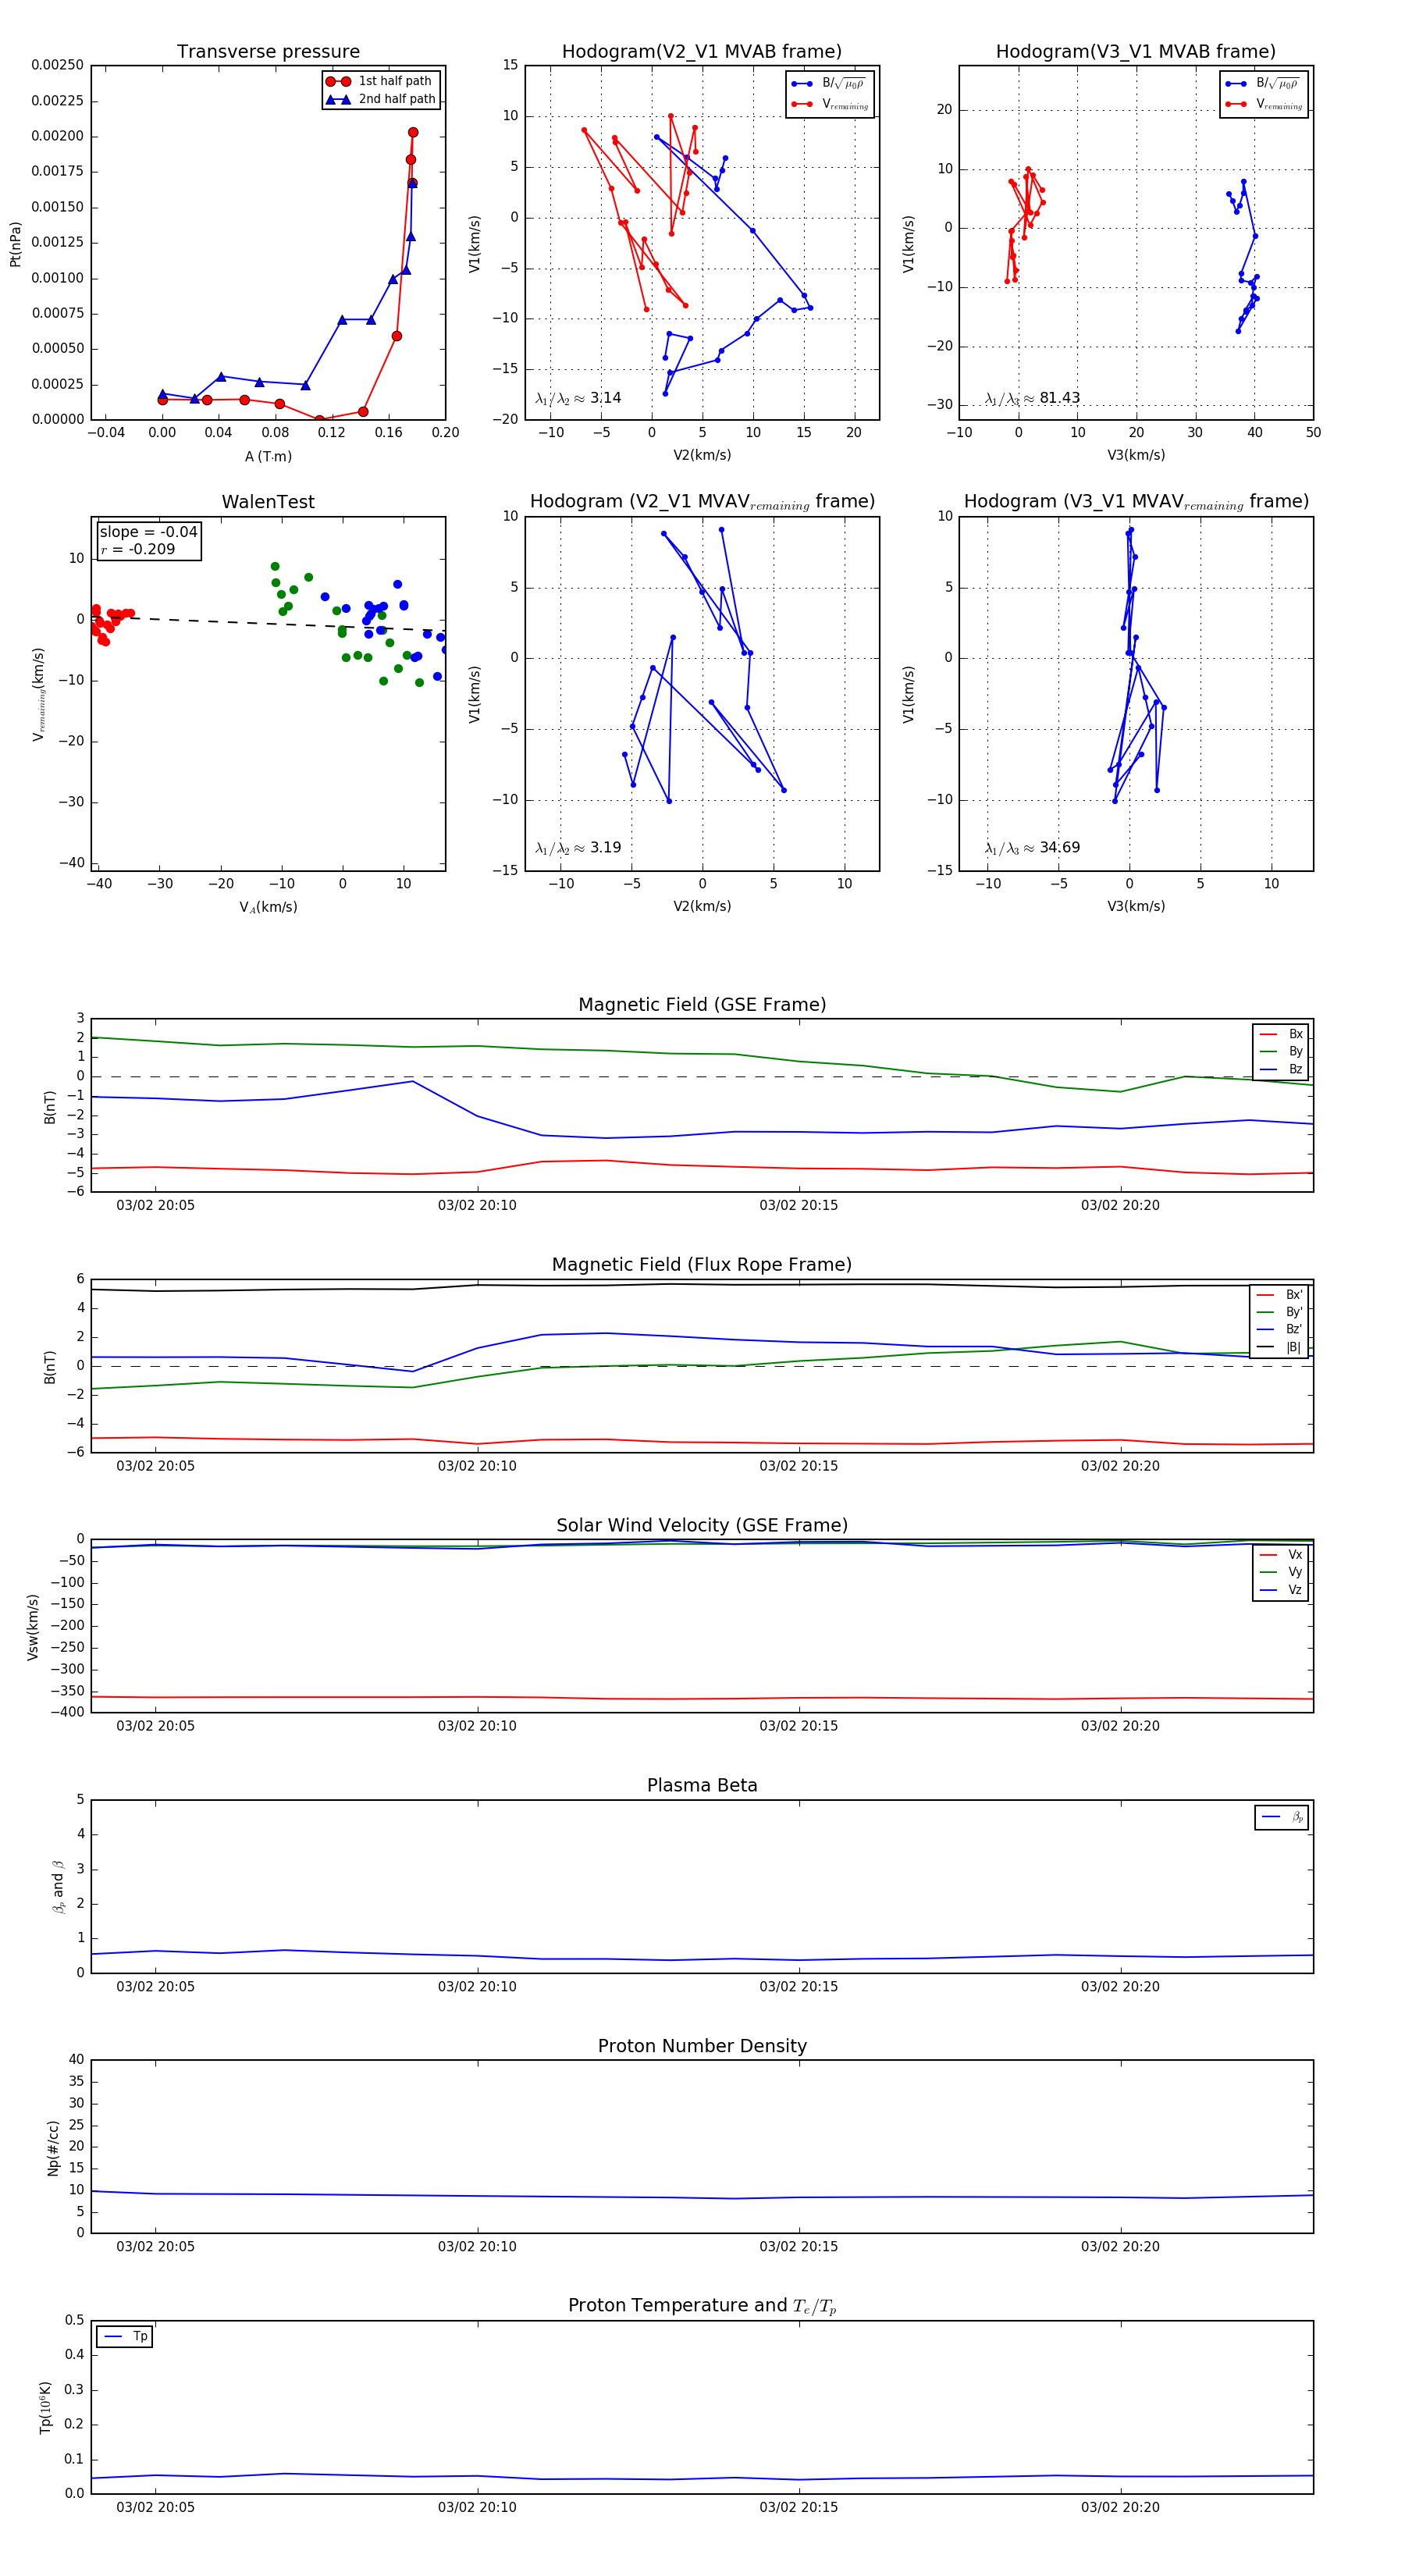
Task: Click 'Proton Temperature and Te/Tp' title
Action: point(702,2305)
